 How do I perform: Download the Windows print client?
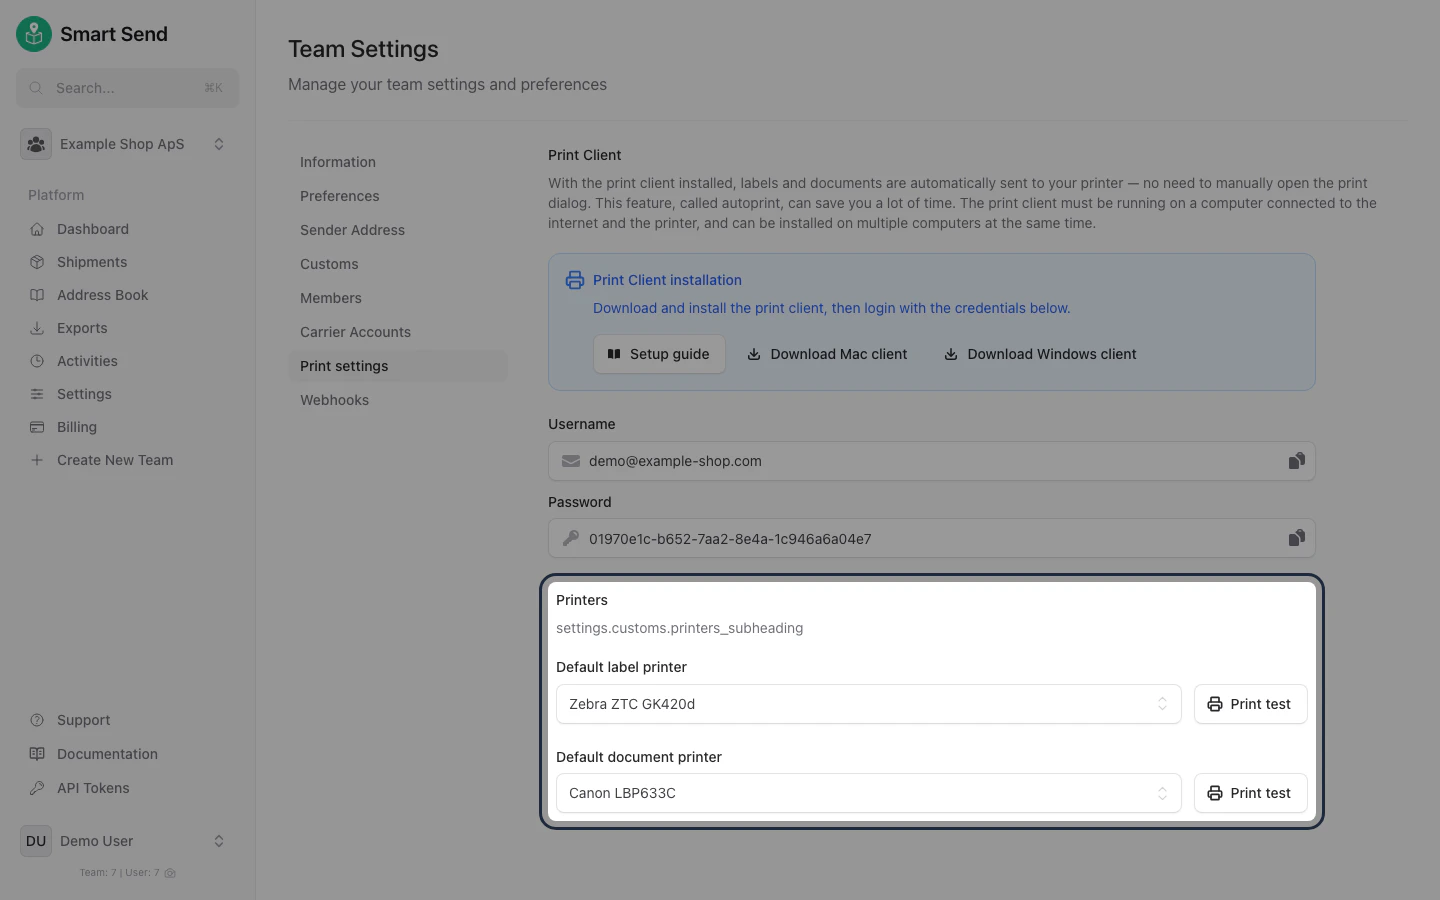[1038, 354]
